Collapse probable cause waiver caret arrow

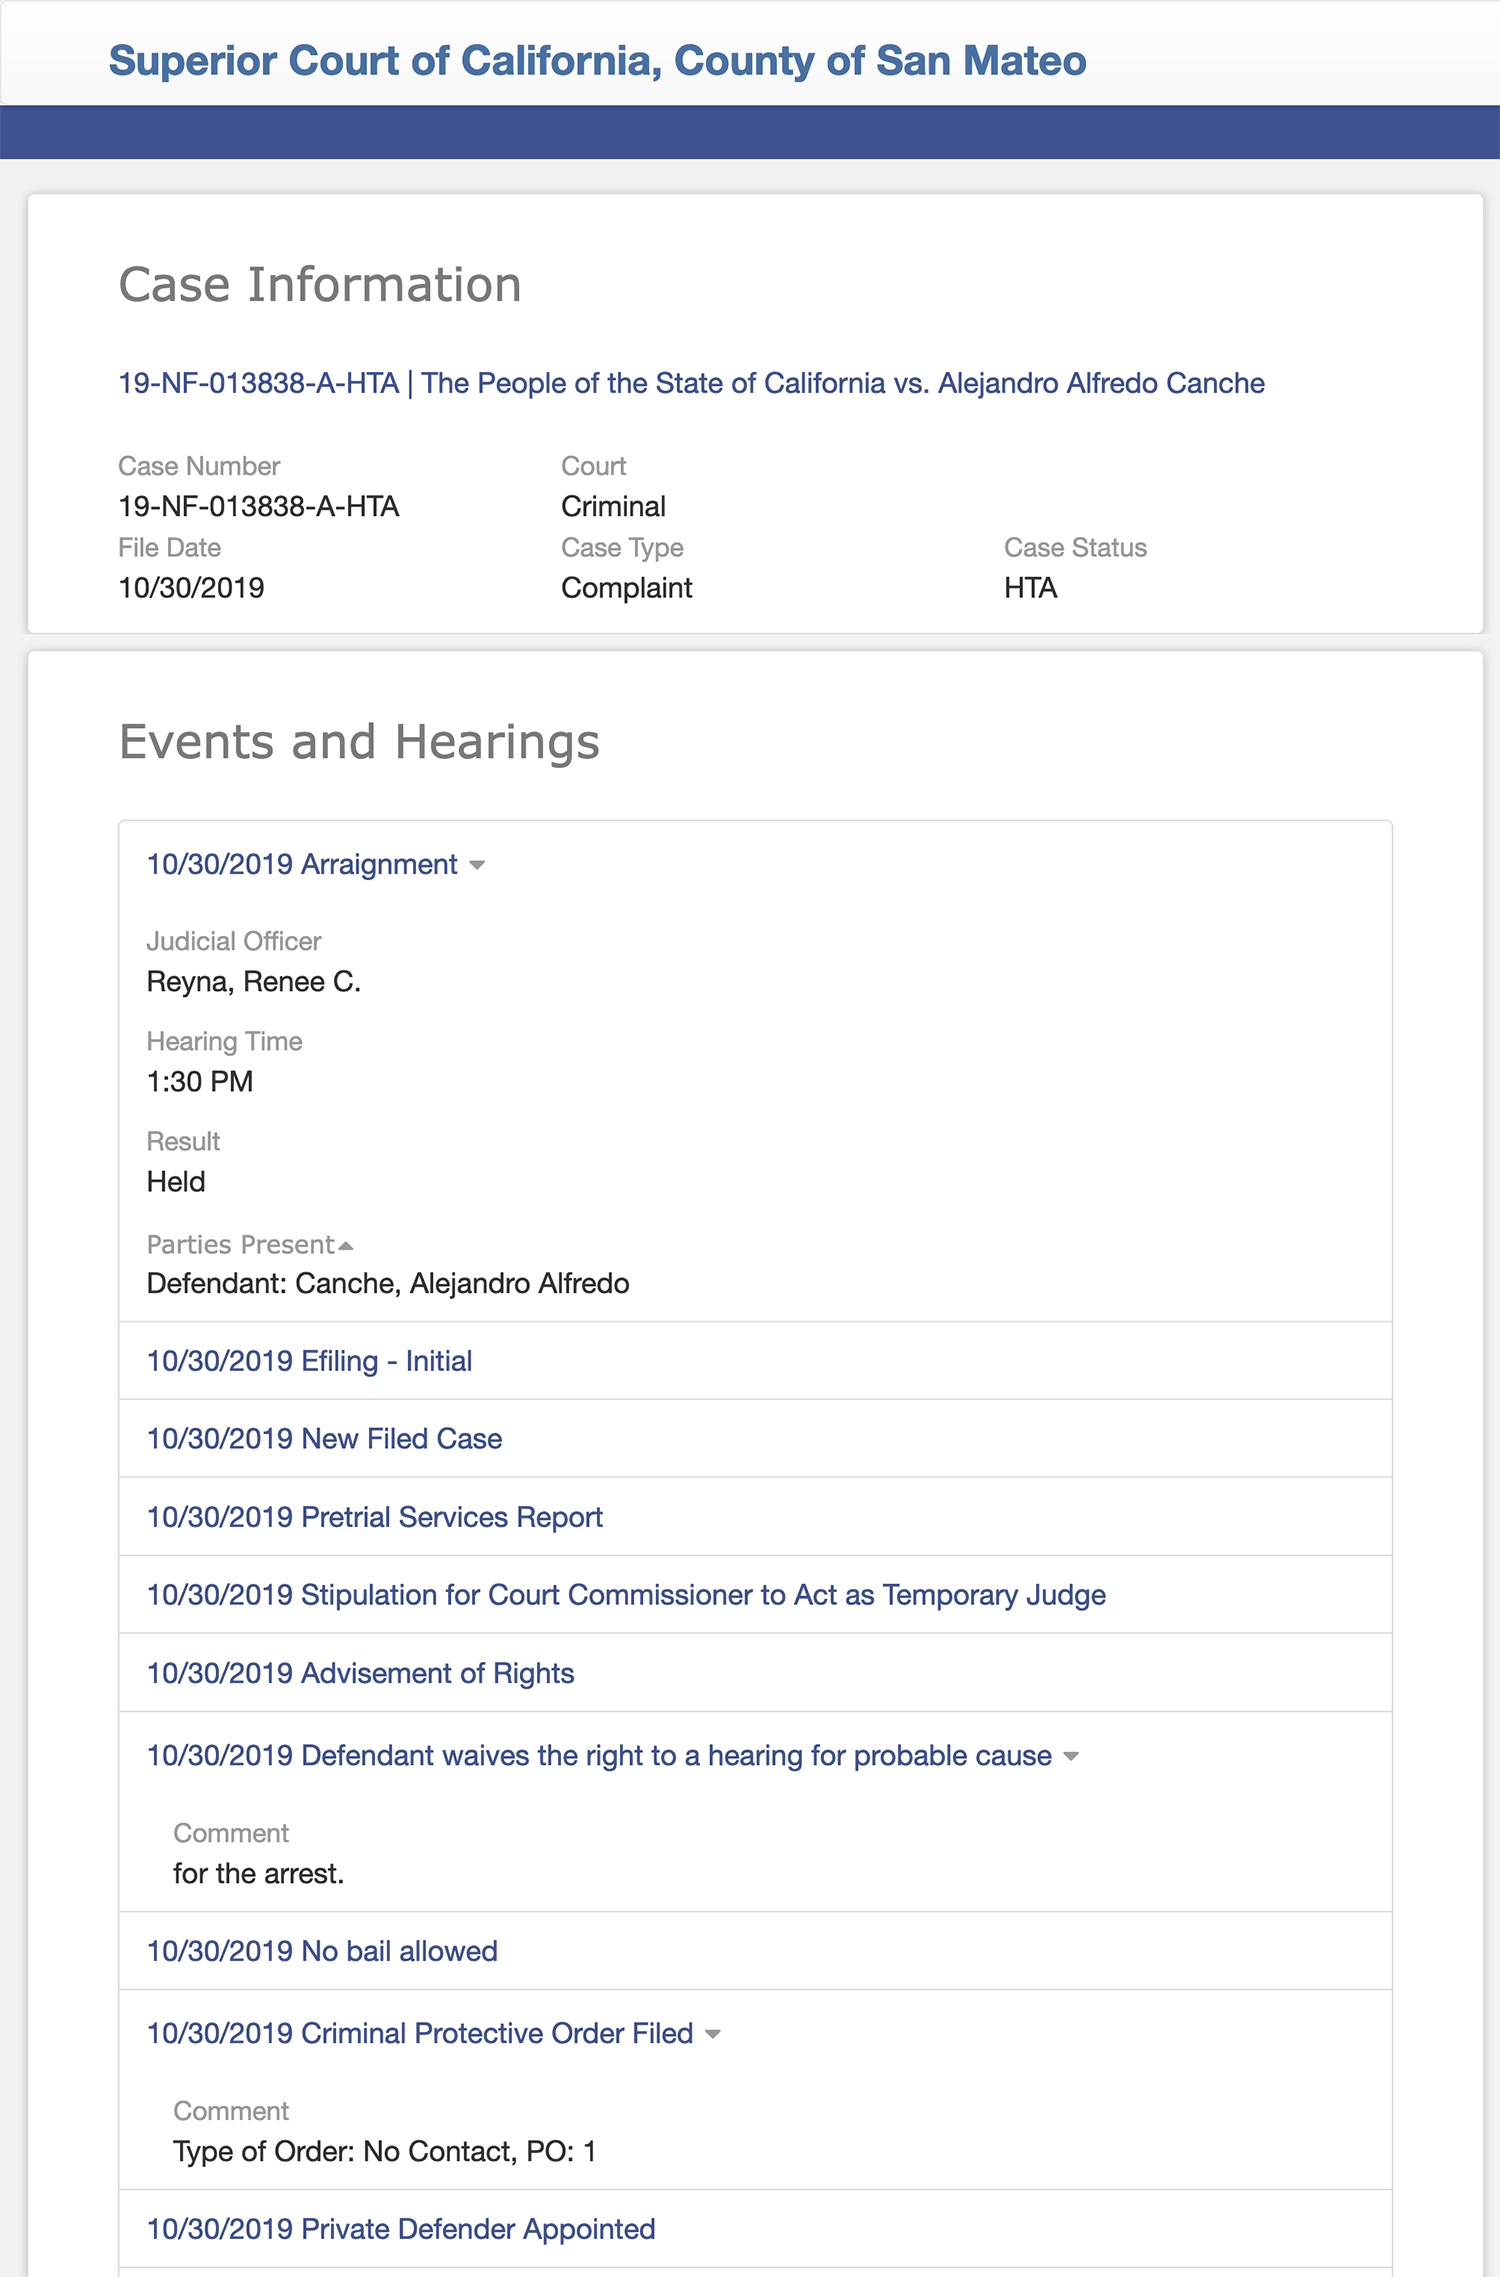point(1071,1757)
